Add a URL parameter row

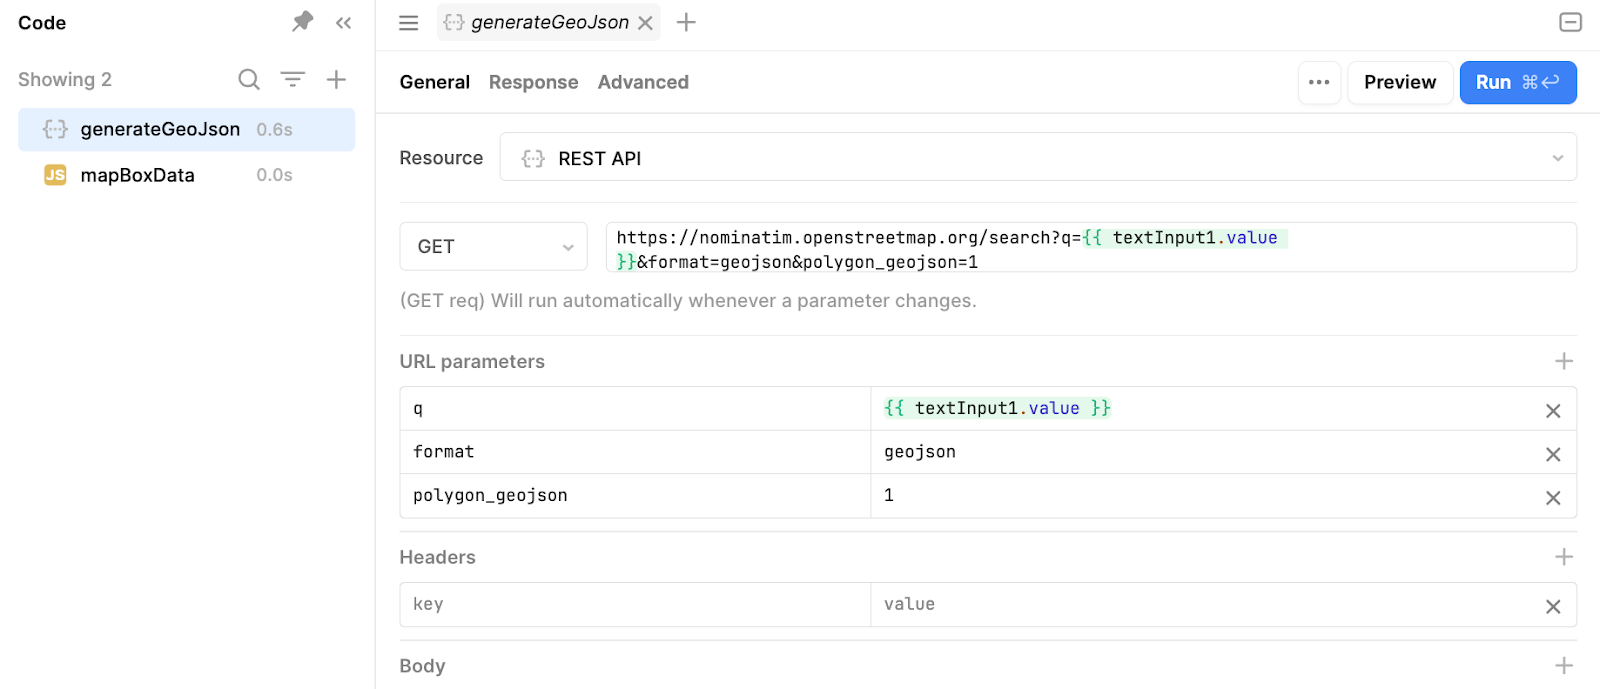[1564, 361]
